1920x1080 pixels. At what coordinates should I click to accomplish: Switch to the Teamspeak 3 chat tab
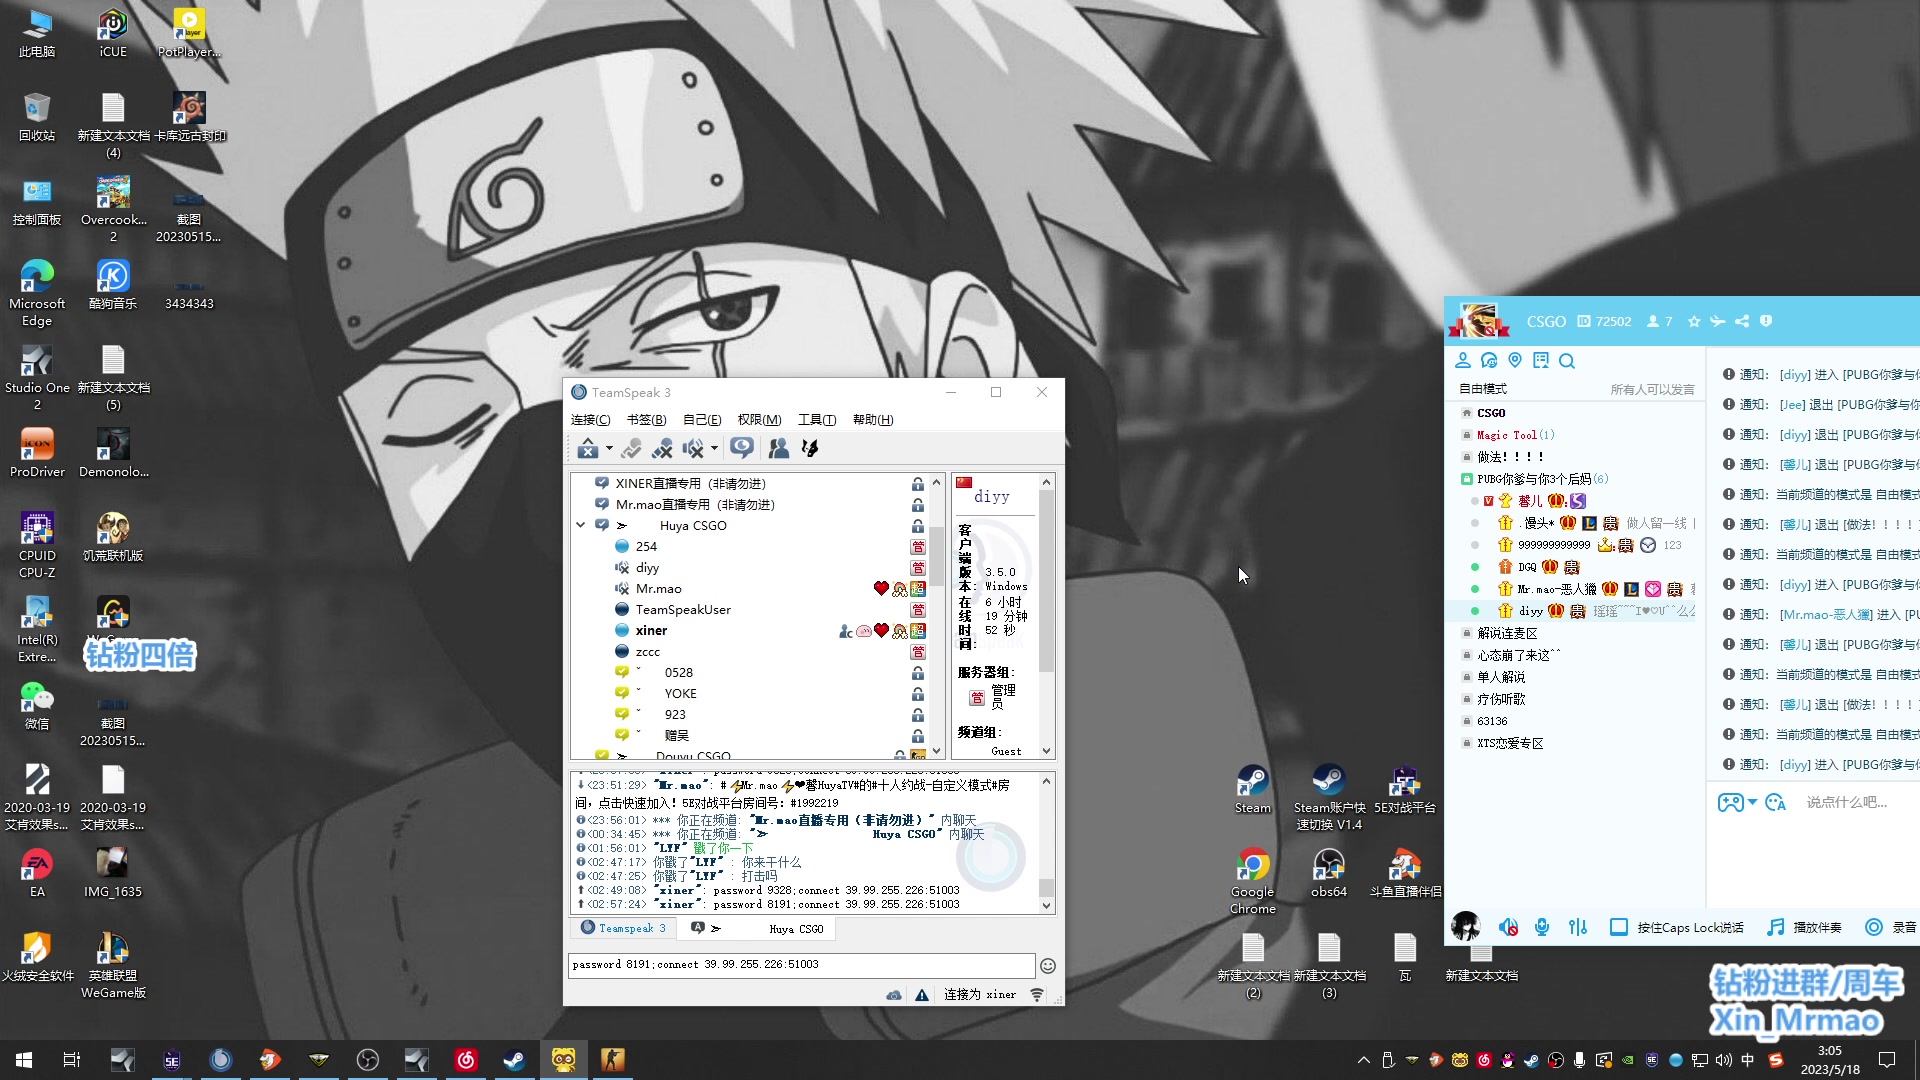pyautogui.click(x=624, y=928)
